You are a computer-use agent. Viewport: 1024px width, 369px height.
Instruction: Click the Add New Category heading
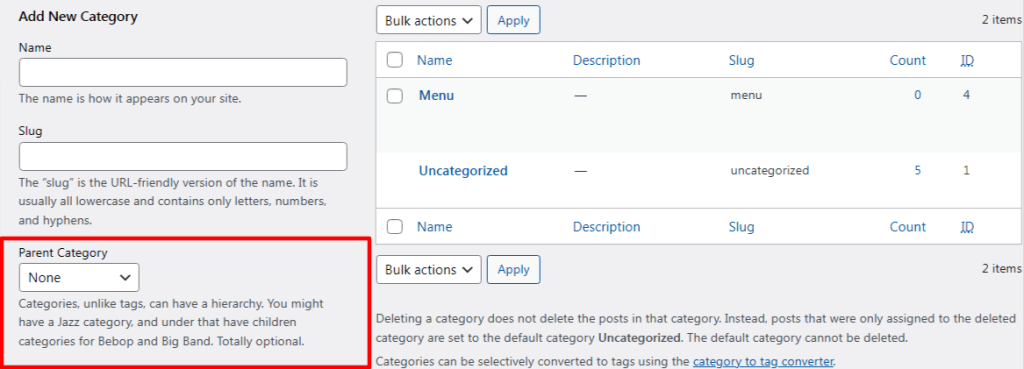tap(78, 17)
